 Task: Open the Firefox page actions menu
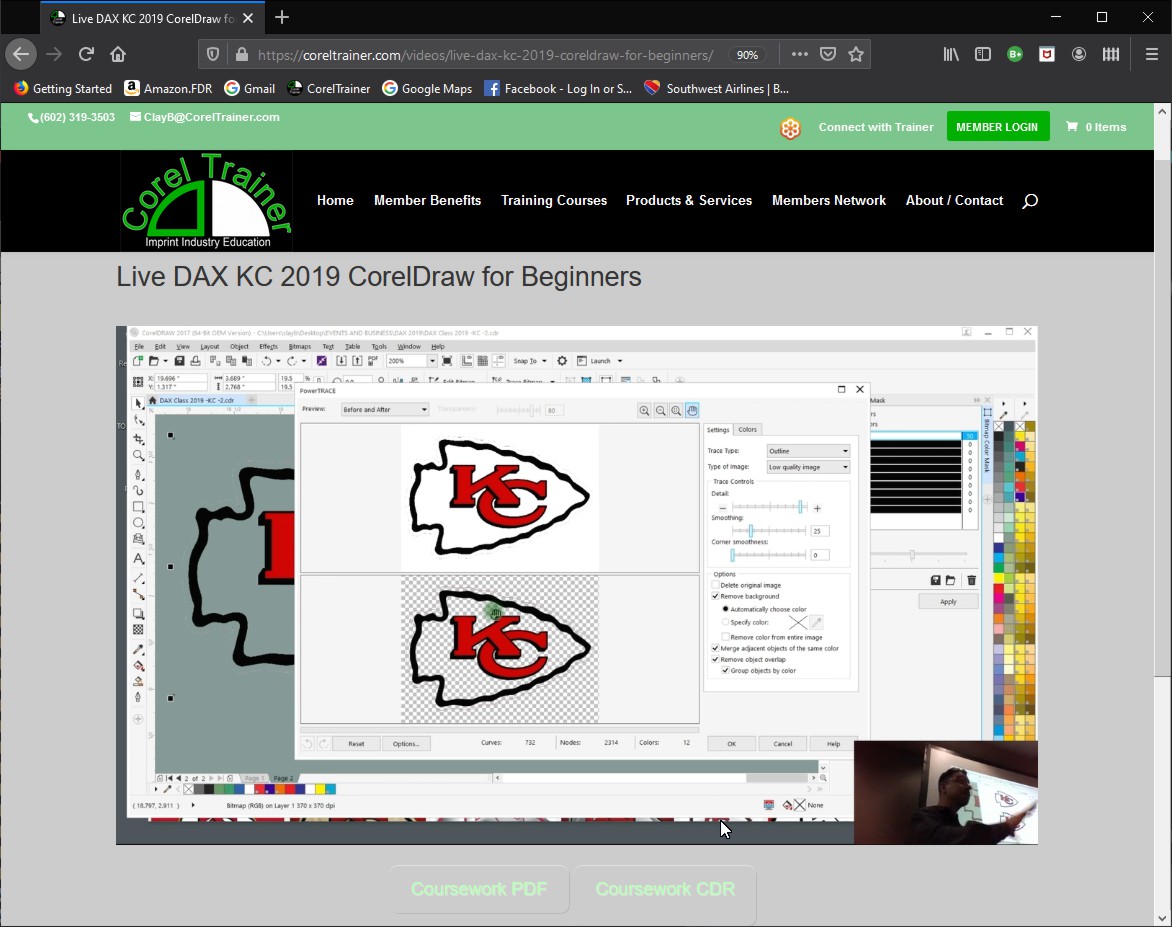(x=799, y=54)
